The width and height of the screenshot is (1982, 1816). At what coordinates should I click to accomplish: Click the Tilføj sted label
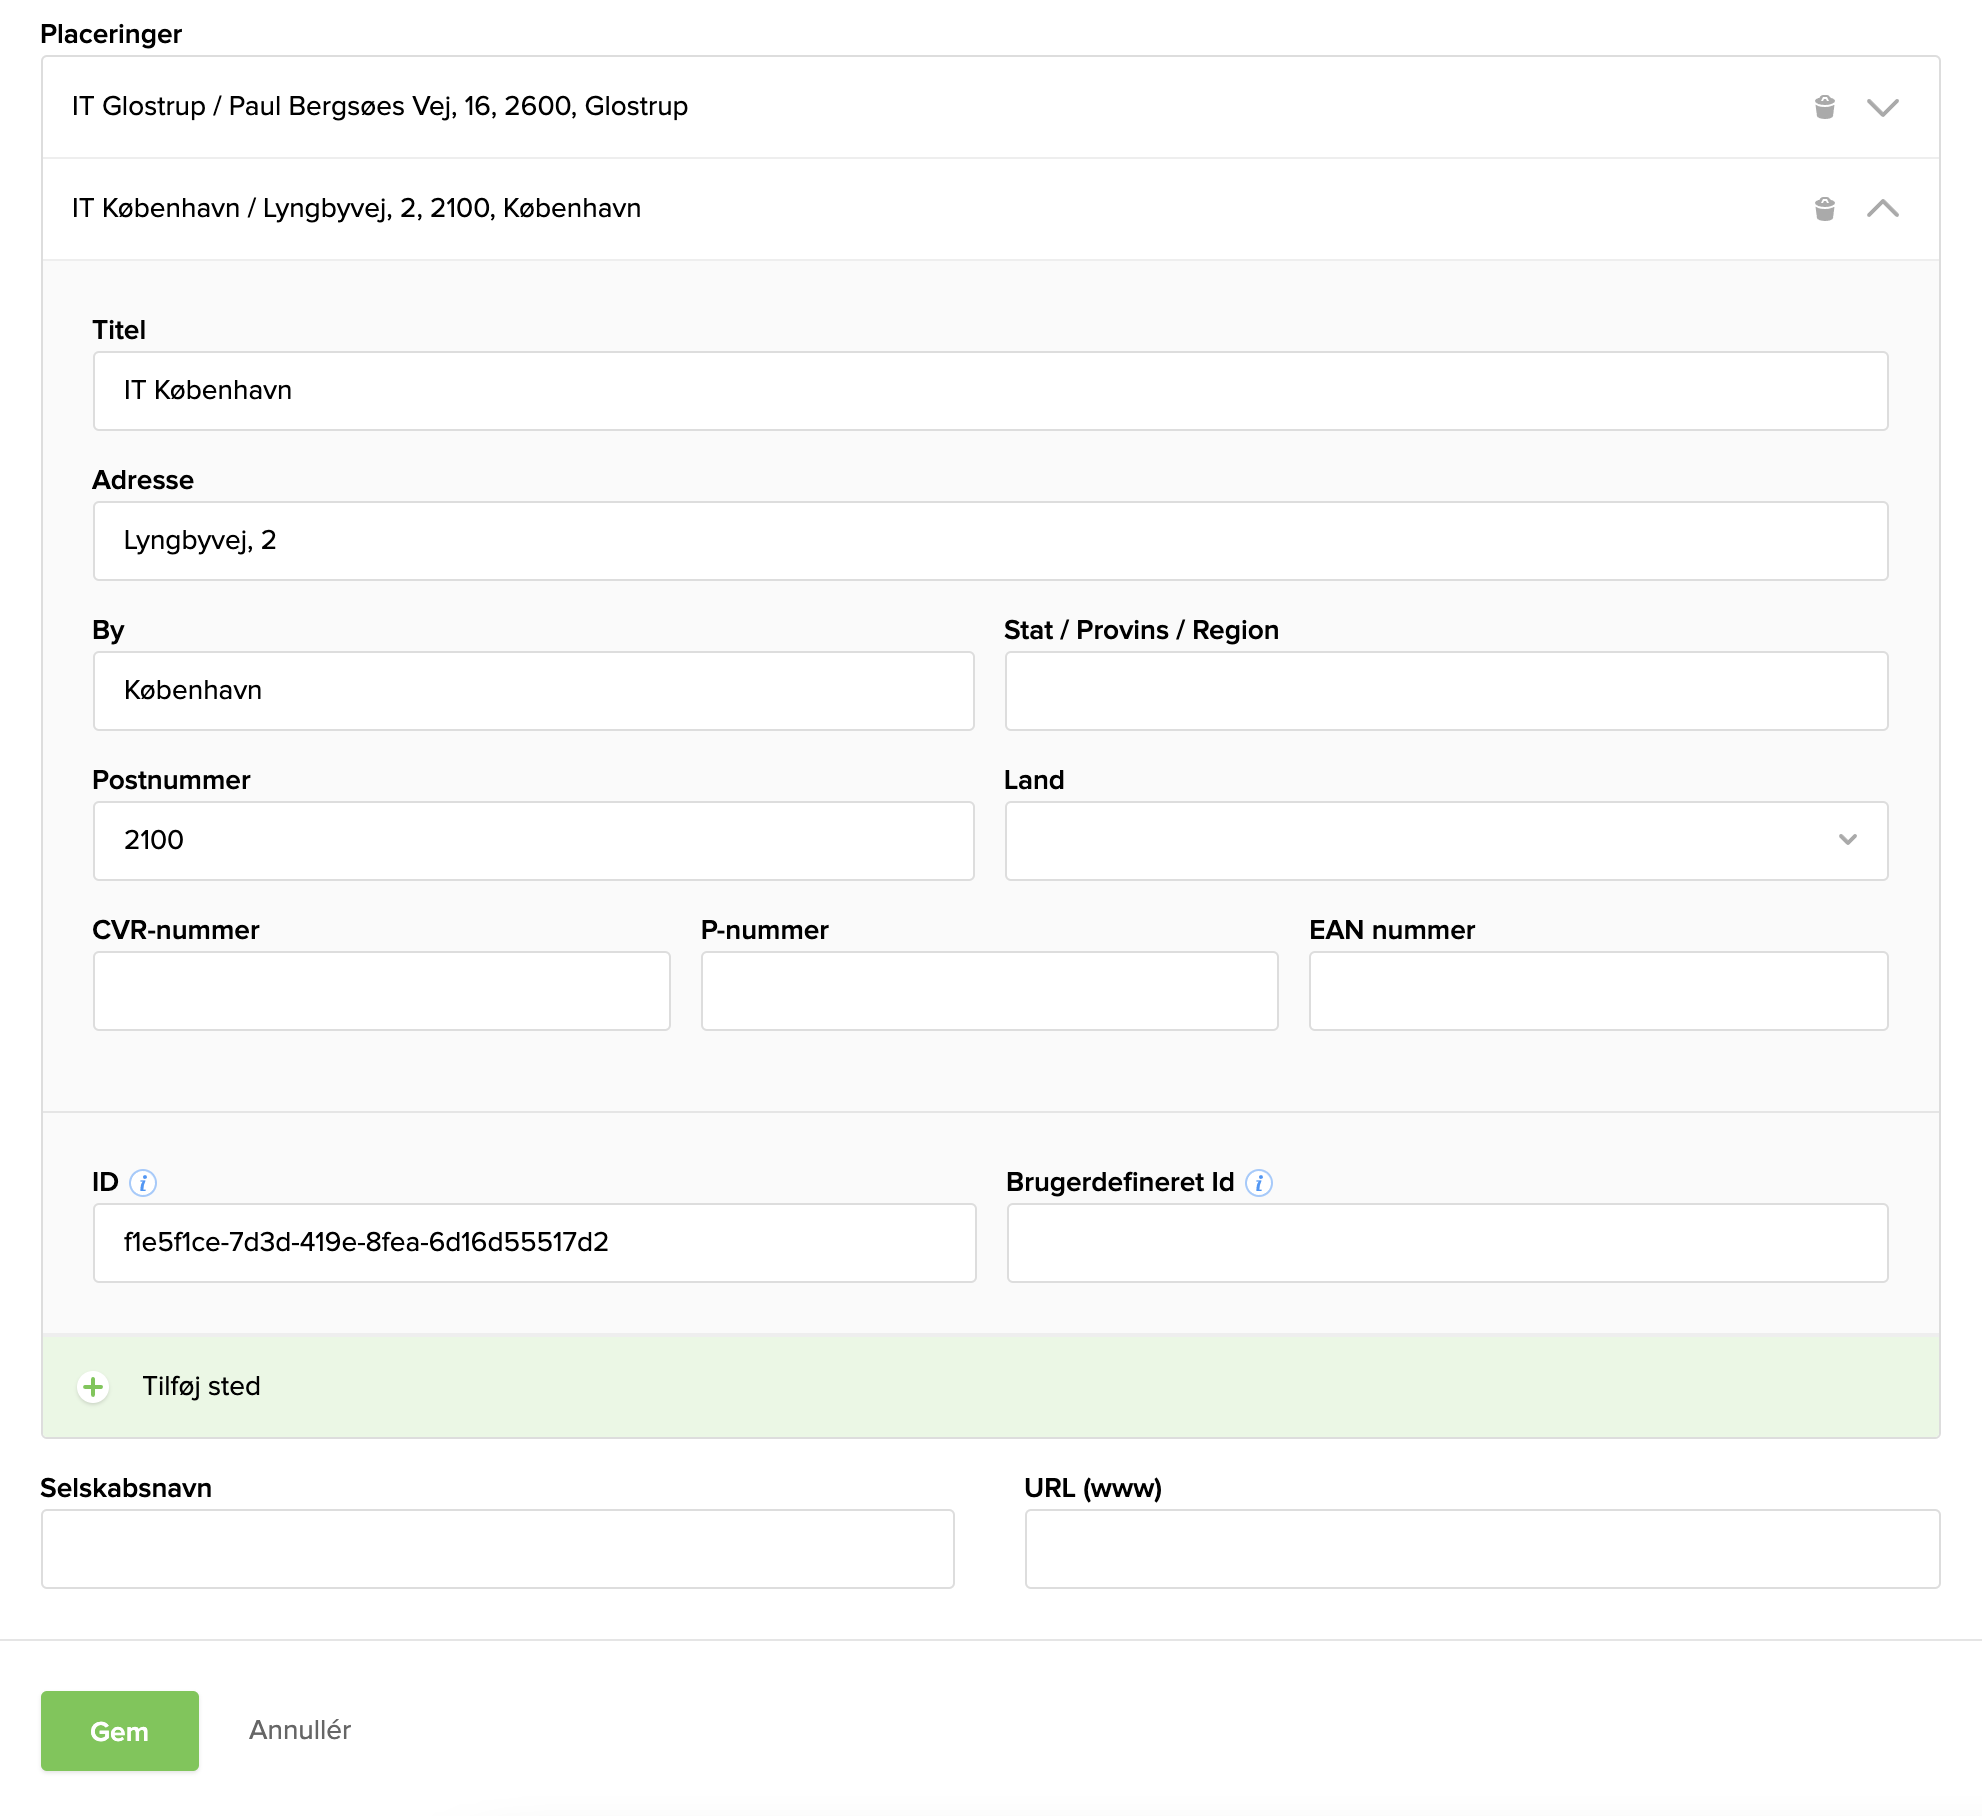(201, 1387)
